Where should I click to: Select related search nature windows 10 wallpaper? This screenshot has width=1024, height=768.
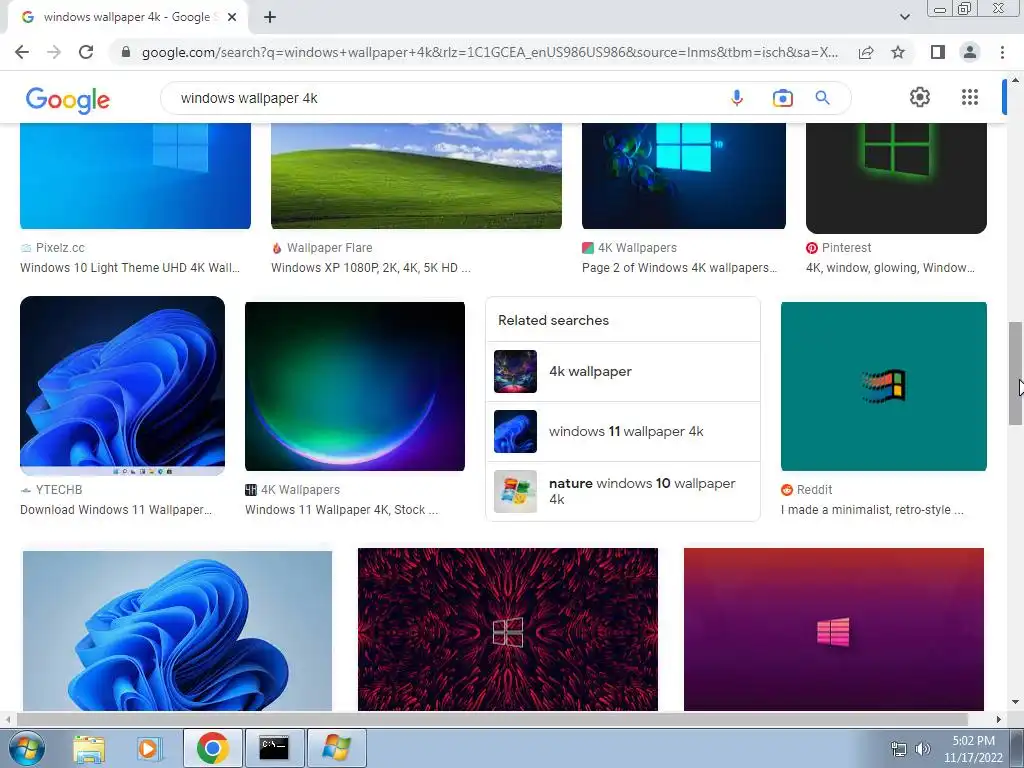[x=623, y=491]
